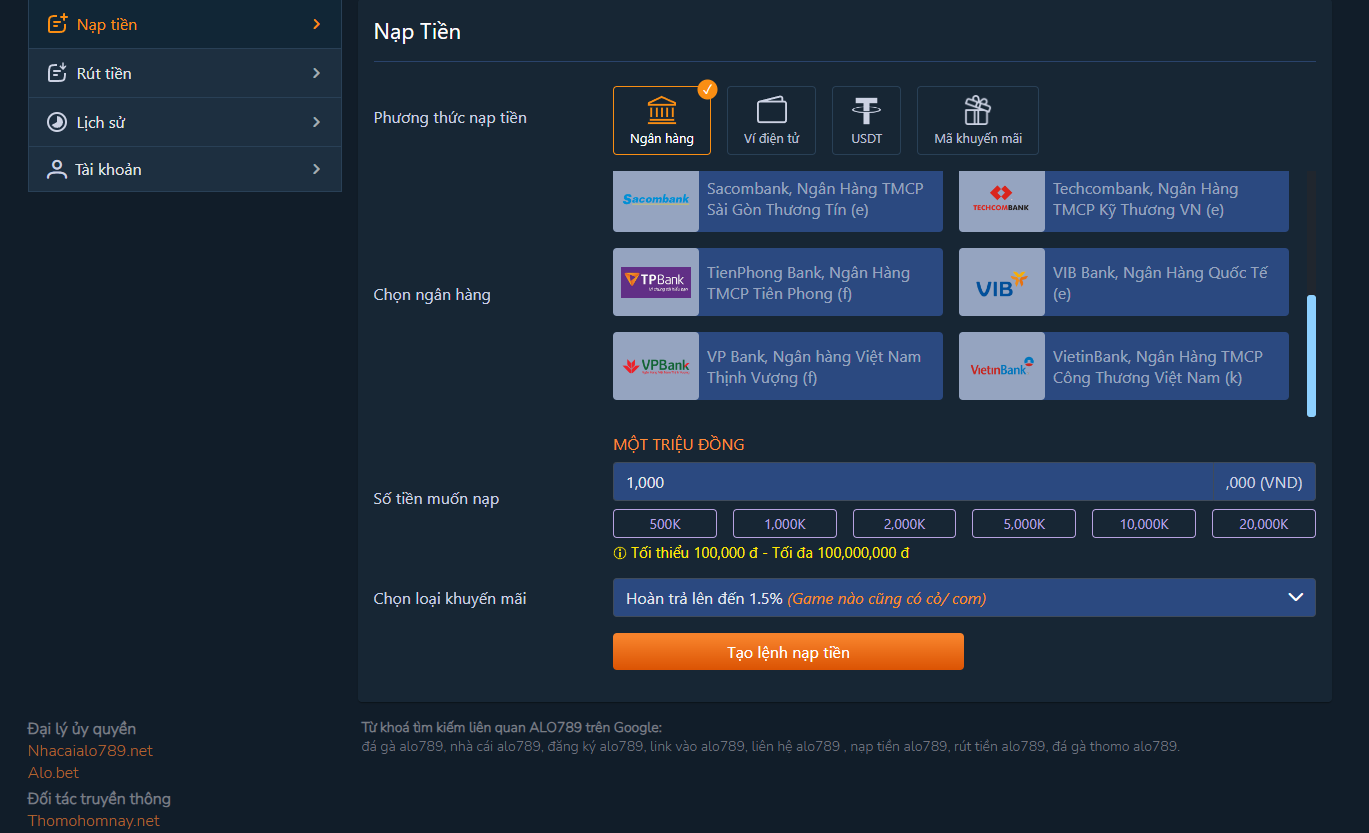Click the info icon beside Tối thiểu
This screenshot has width=1369, height=833.
click(x=619, y=553)
